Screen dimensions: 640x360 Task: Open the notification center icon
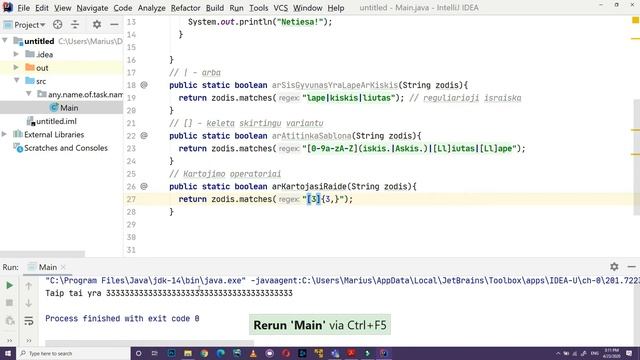(x=629, y=353)
